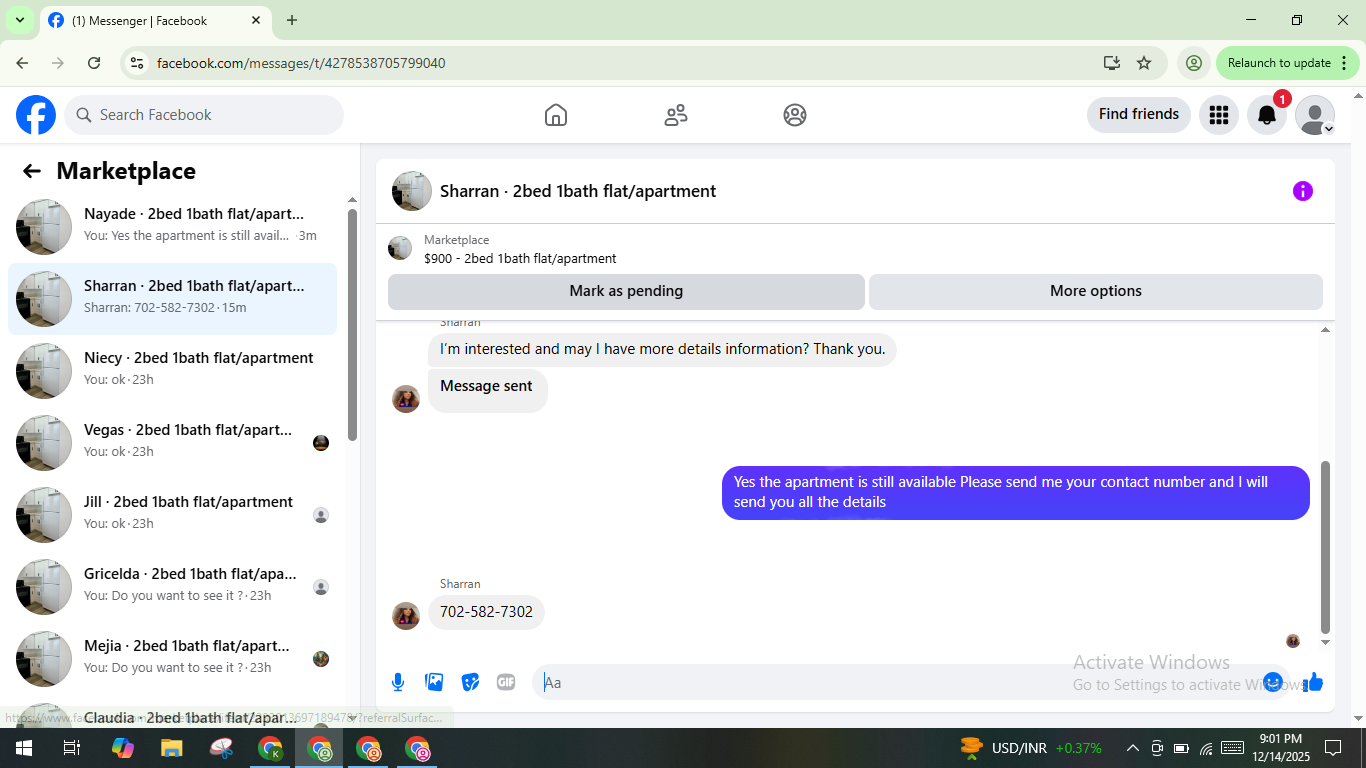
Task: Bookmark this page with the star icon
Action: [1144, 63]
